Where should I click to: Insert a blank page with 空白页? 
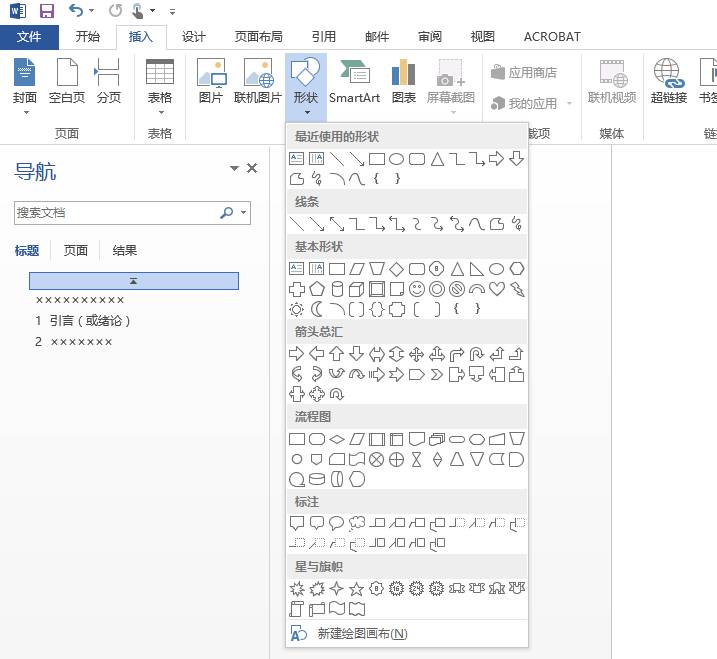(67, 81)
